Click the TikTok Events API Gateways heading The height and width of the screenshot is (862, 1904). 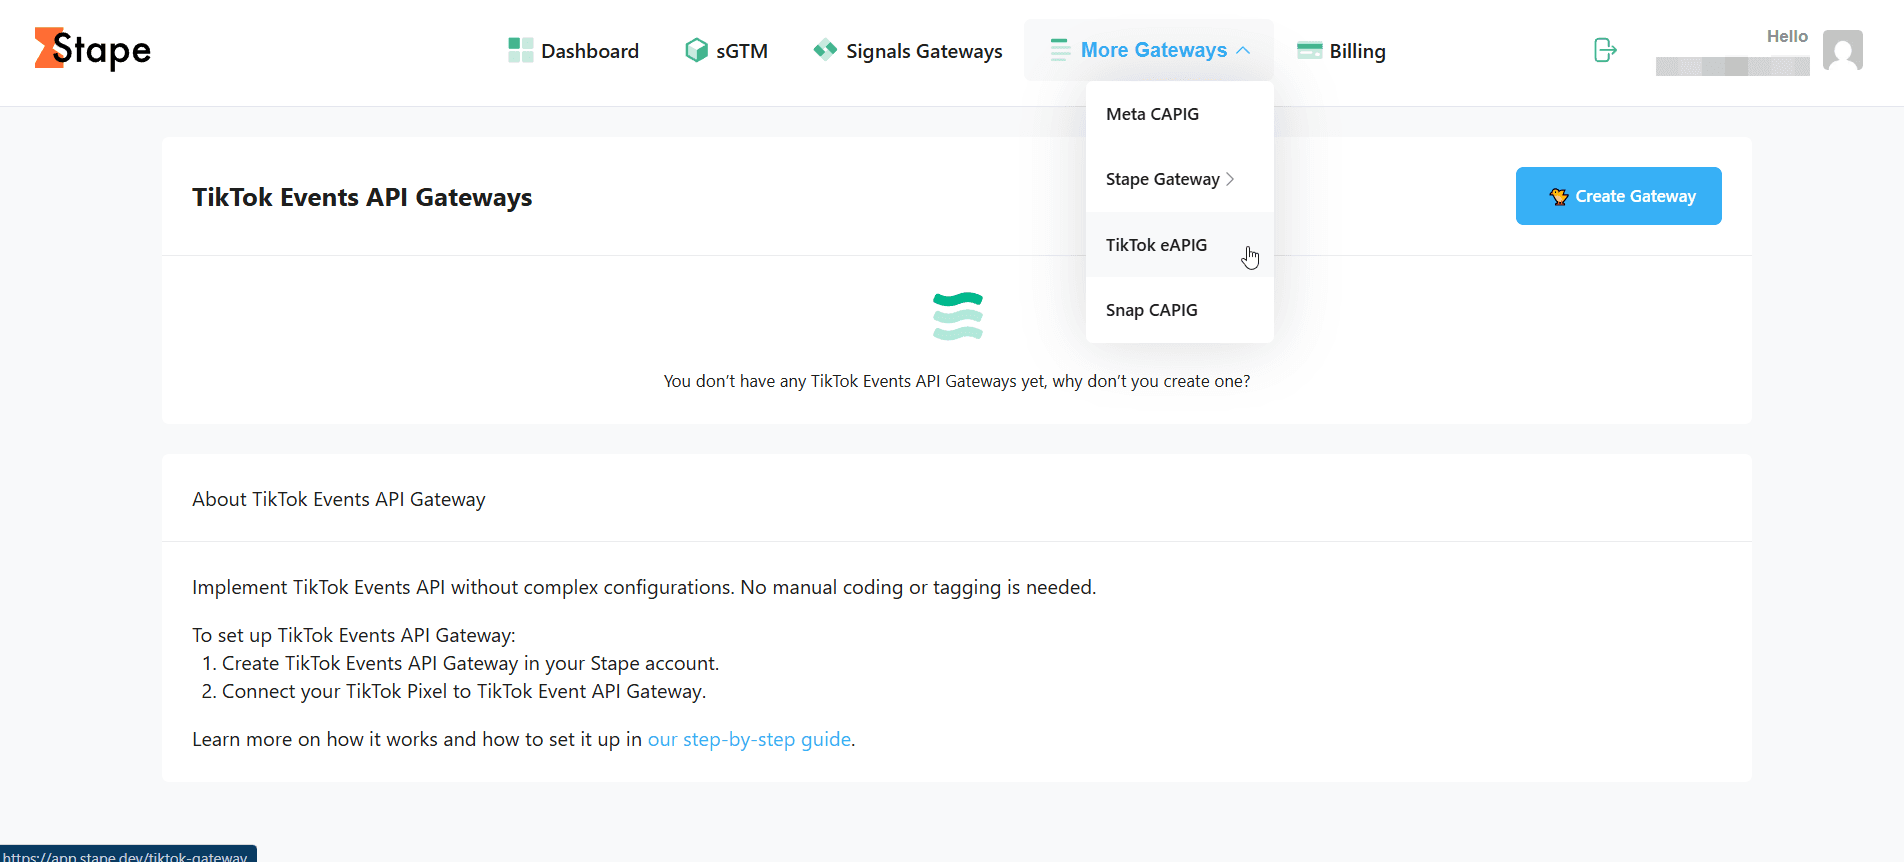[x=362, y=197]
